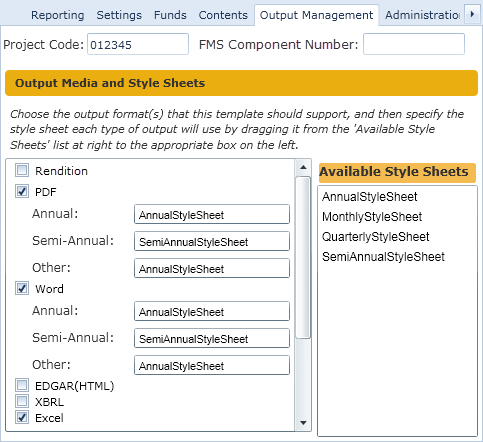Viewport: 483px width, 442px height.
Task: Go to the Funds tab
Action: (170, 15)
